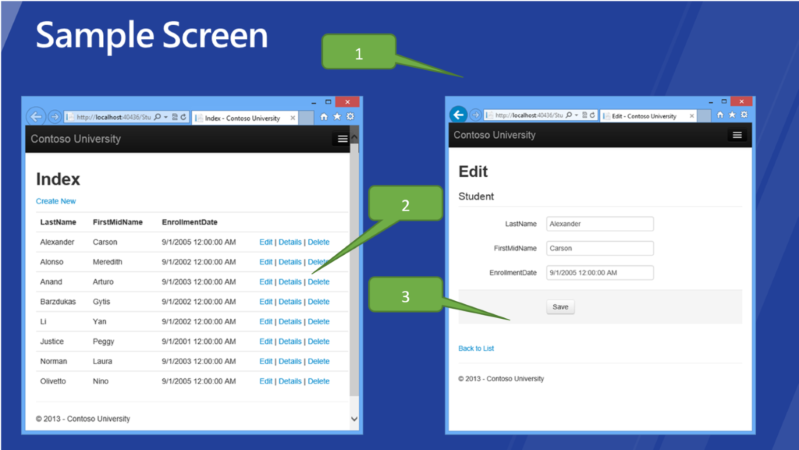
Task: Click Contoso University brand on Edit page
Action: coord(494,135)
